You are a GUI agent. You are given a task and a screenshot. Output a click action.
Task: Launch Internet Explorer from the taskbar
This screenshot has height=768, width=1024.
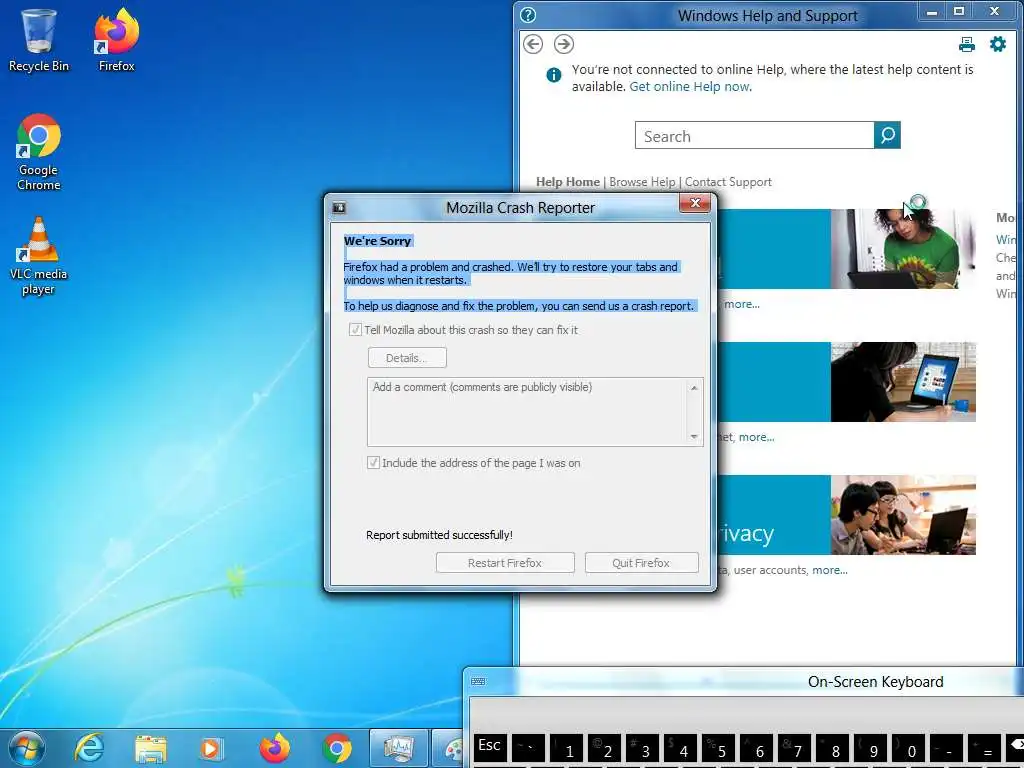(89, 748)
